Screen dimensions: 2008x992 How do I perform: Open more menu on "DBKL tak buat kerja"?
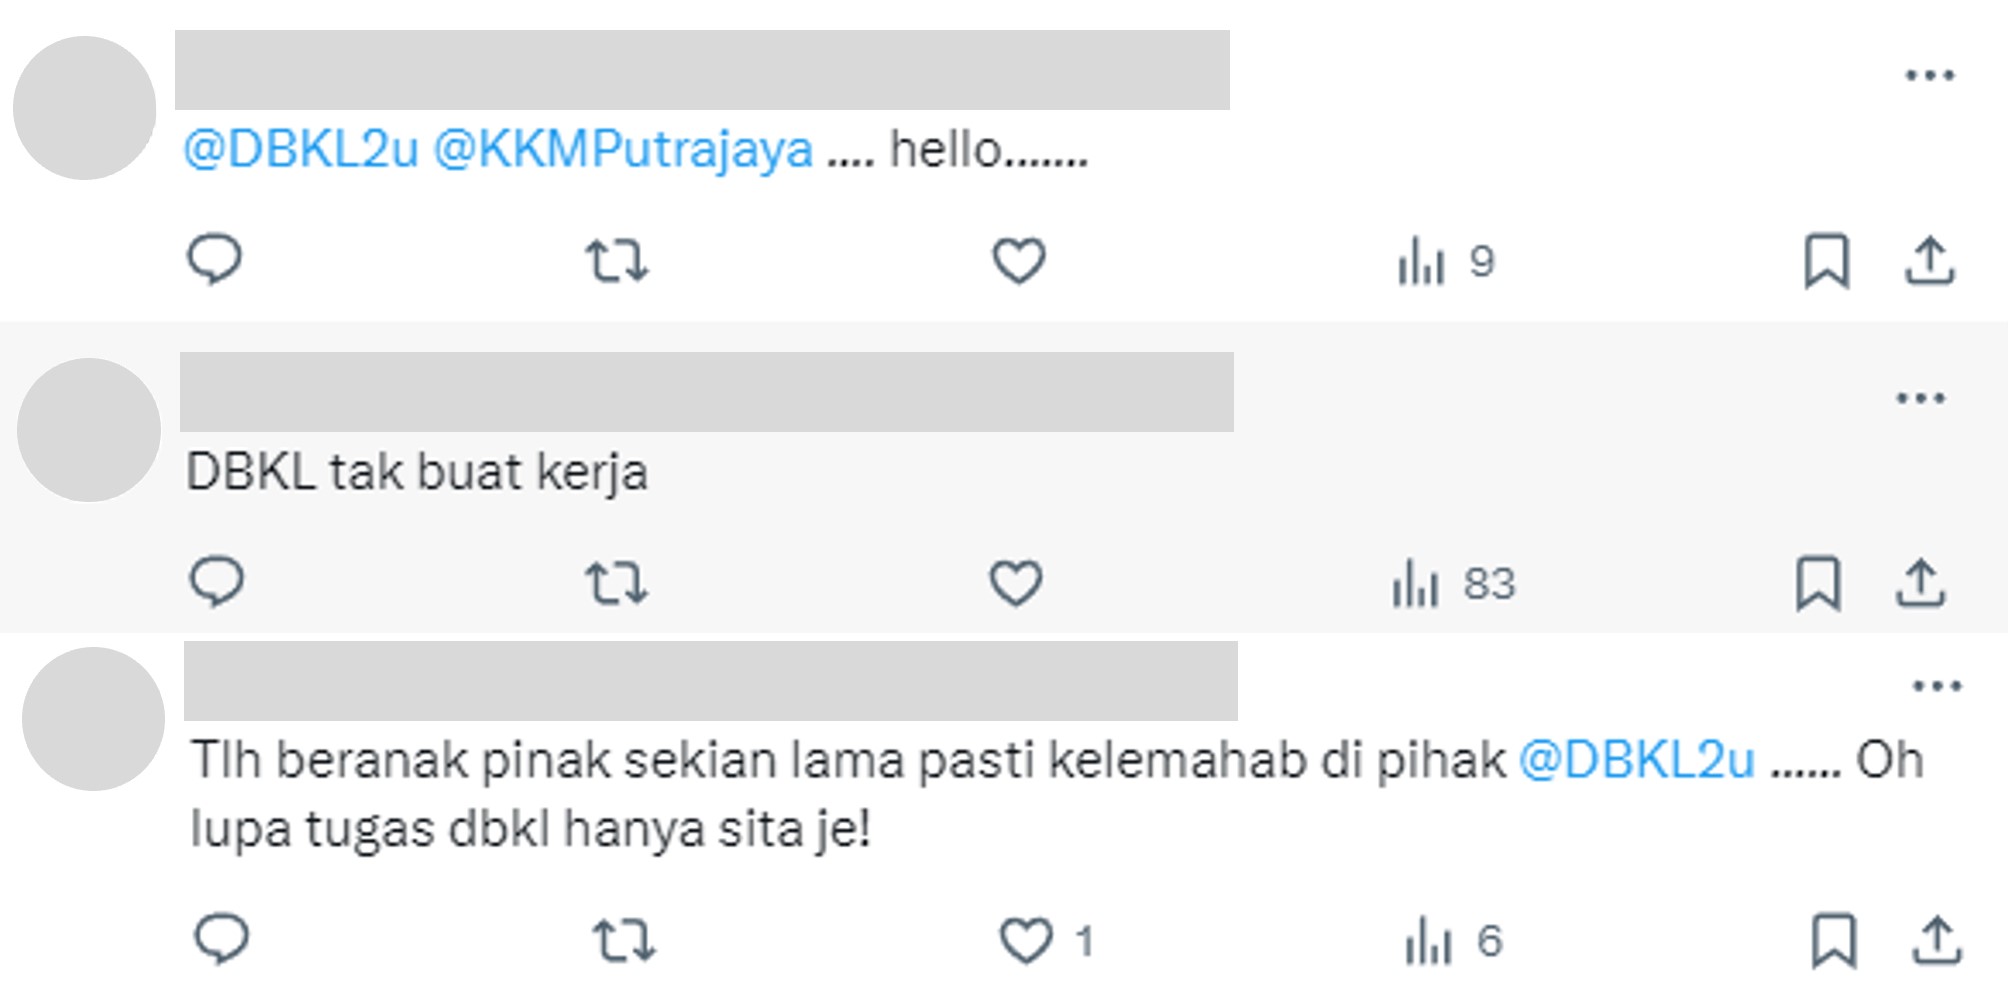tap(1920, 398)
